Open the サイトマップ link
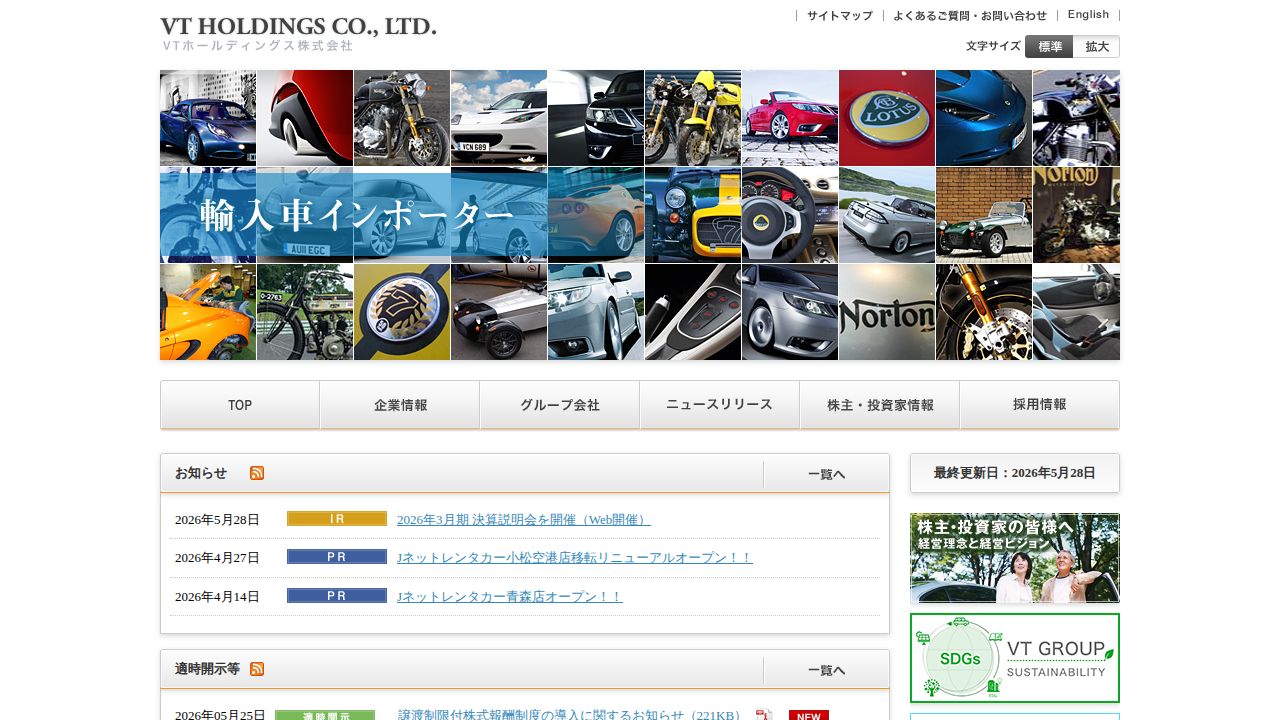Viewport: 1280px width, 720px height. coord(840,15)
